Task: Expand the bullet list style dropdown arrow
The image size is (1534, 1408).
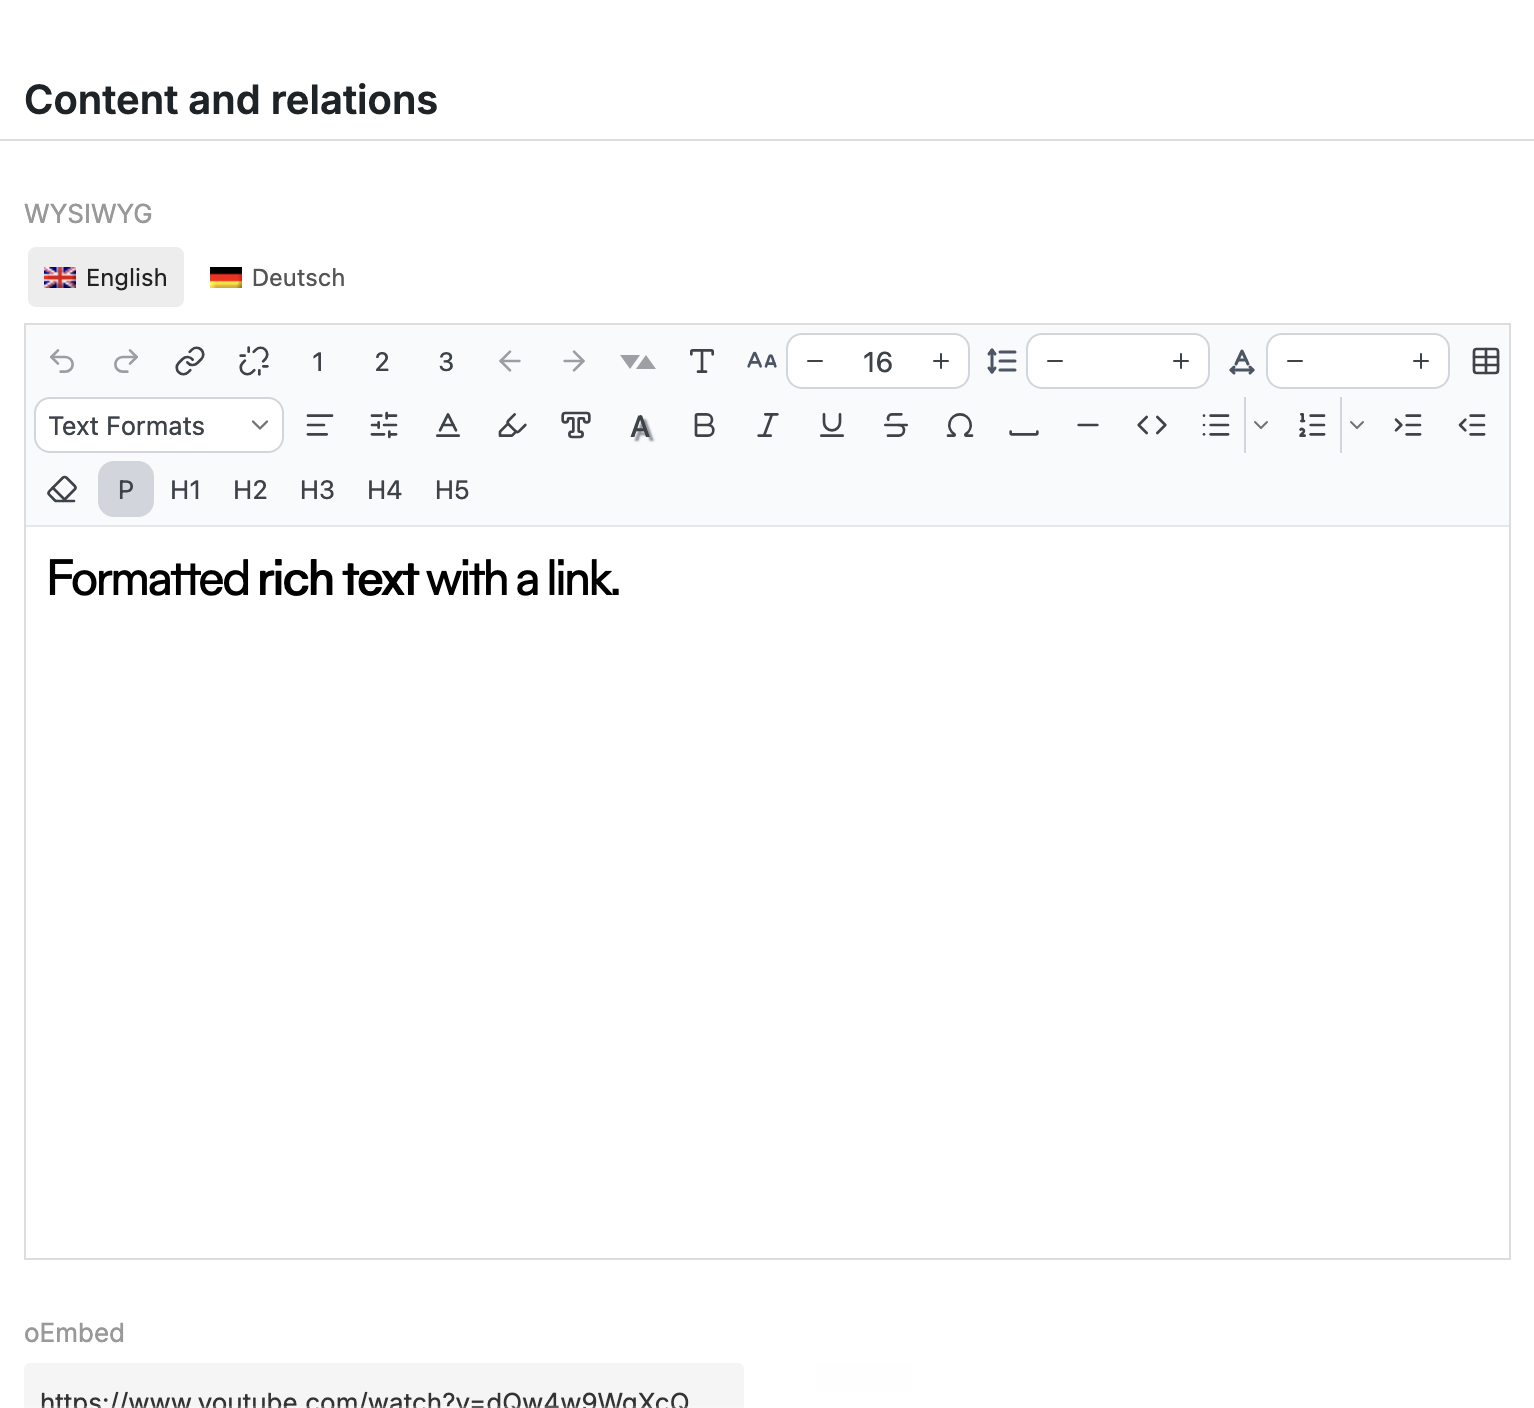Action: coord(1261,425)
